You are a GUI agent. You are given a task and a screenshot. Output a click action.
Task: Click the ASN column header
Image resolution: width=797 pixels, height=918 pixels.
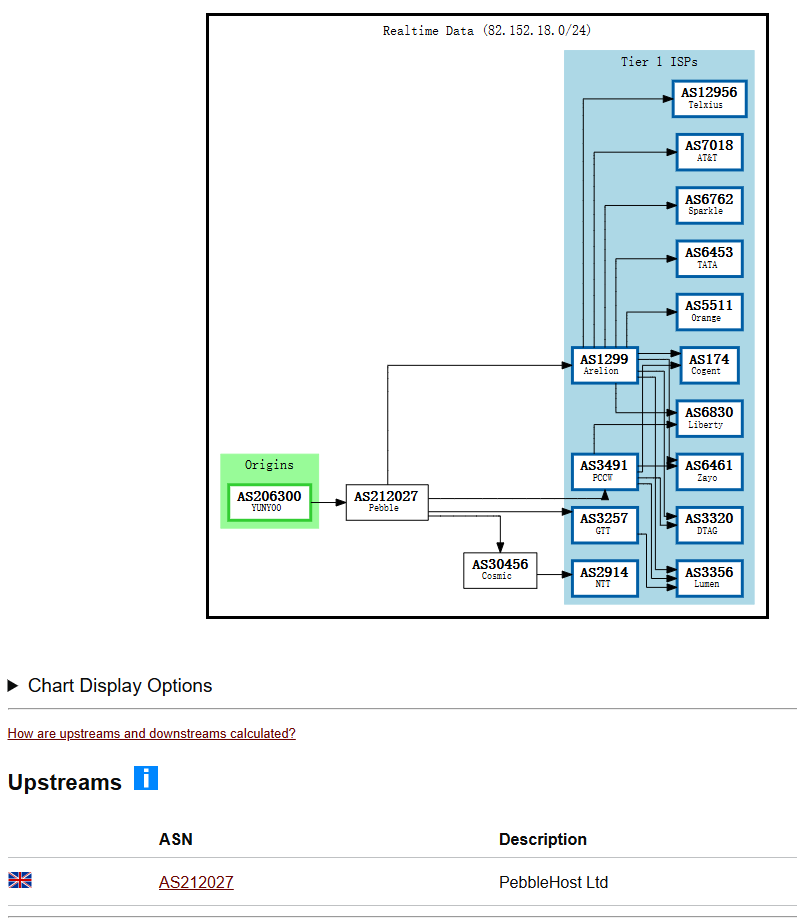(176, 839)
